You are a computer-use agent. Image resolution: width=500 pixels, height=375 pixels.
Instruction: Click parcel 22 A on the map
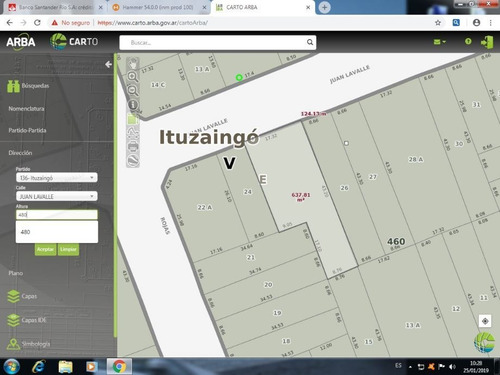[205, 207]
